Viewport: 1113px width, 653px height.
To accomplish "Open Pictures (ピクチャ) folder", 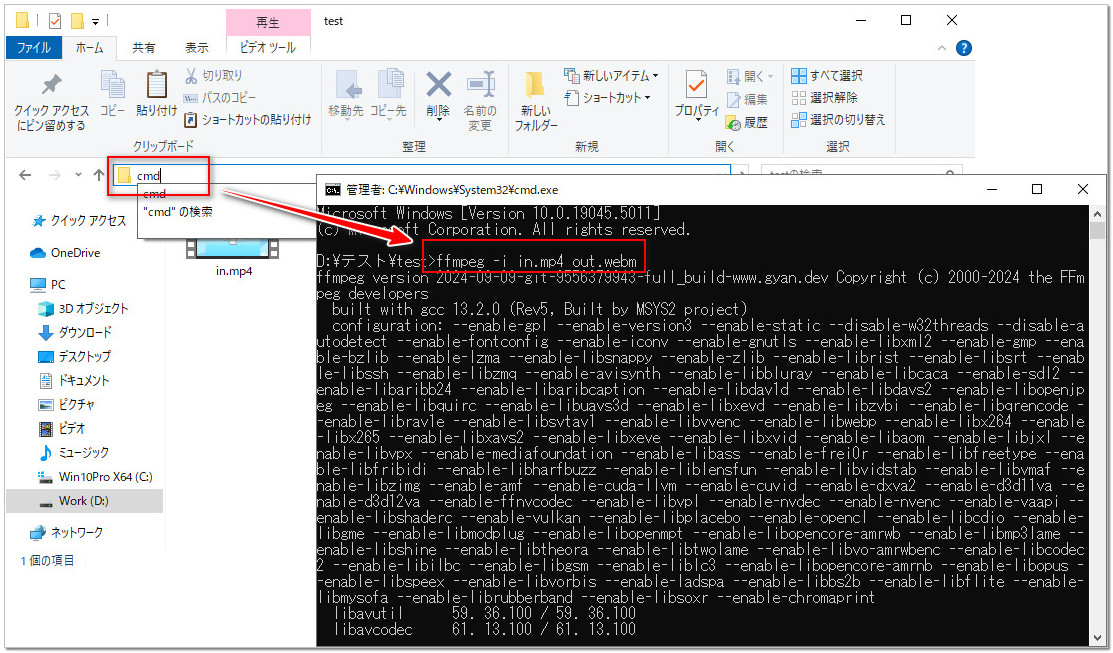I will (x=67, y=405).
